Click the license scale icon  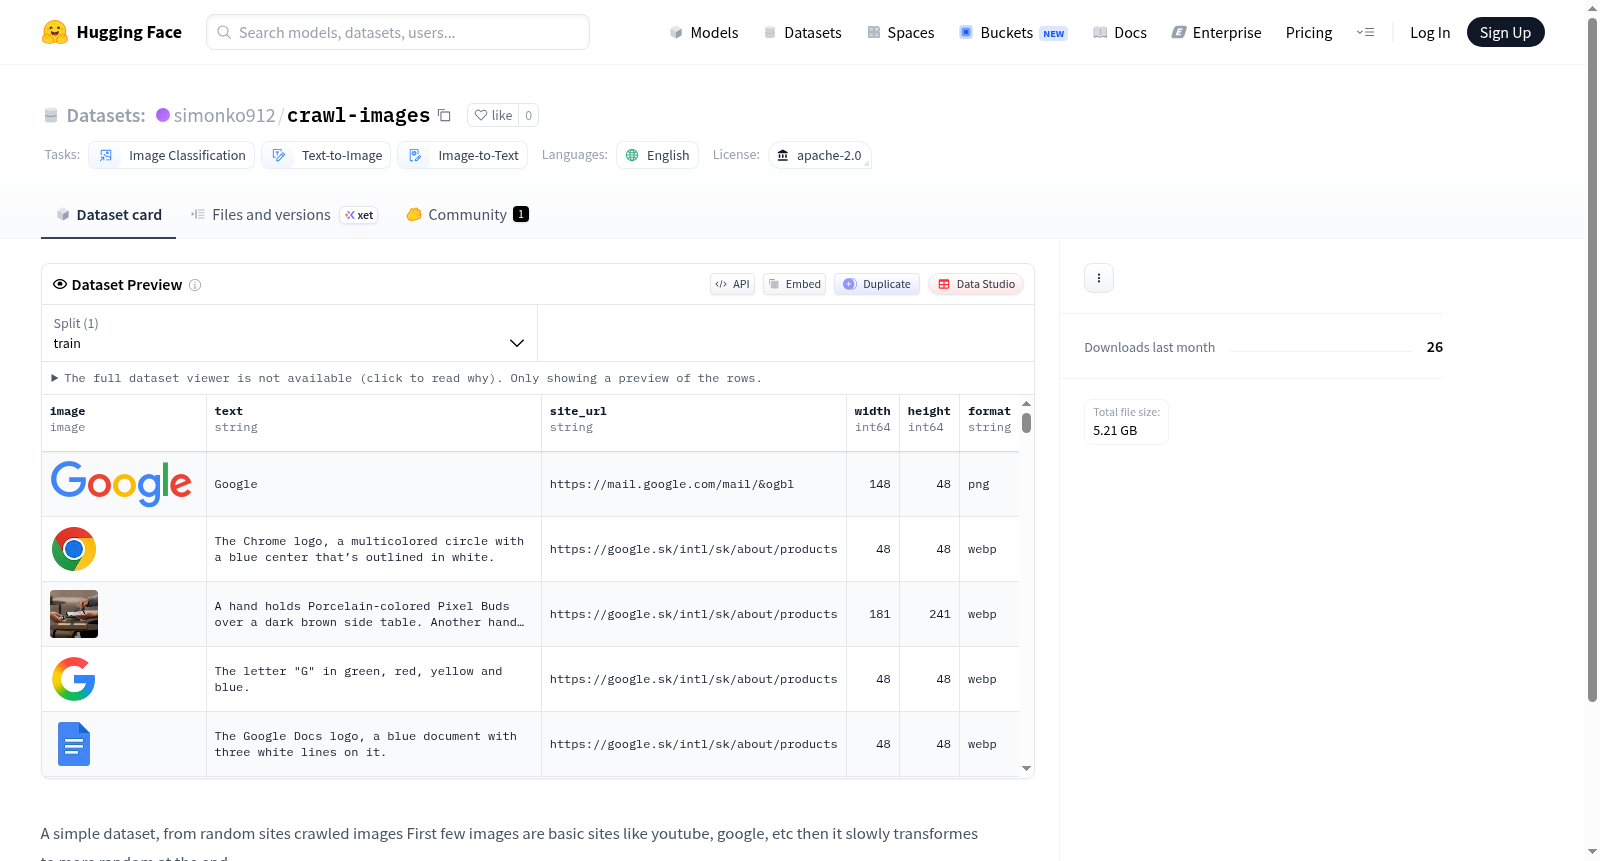pyautogui.click(x=783, y=155)
